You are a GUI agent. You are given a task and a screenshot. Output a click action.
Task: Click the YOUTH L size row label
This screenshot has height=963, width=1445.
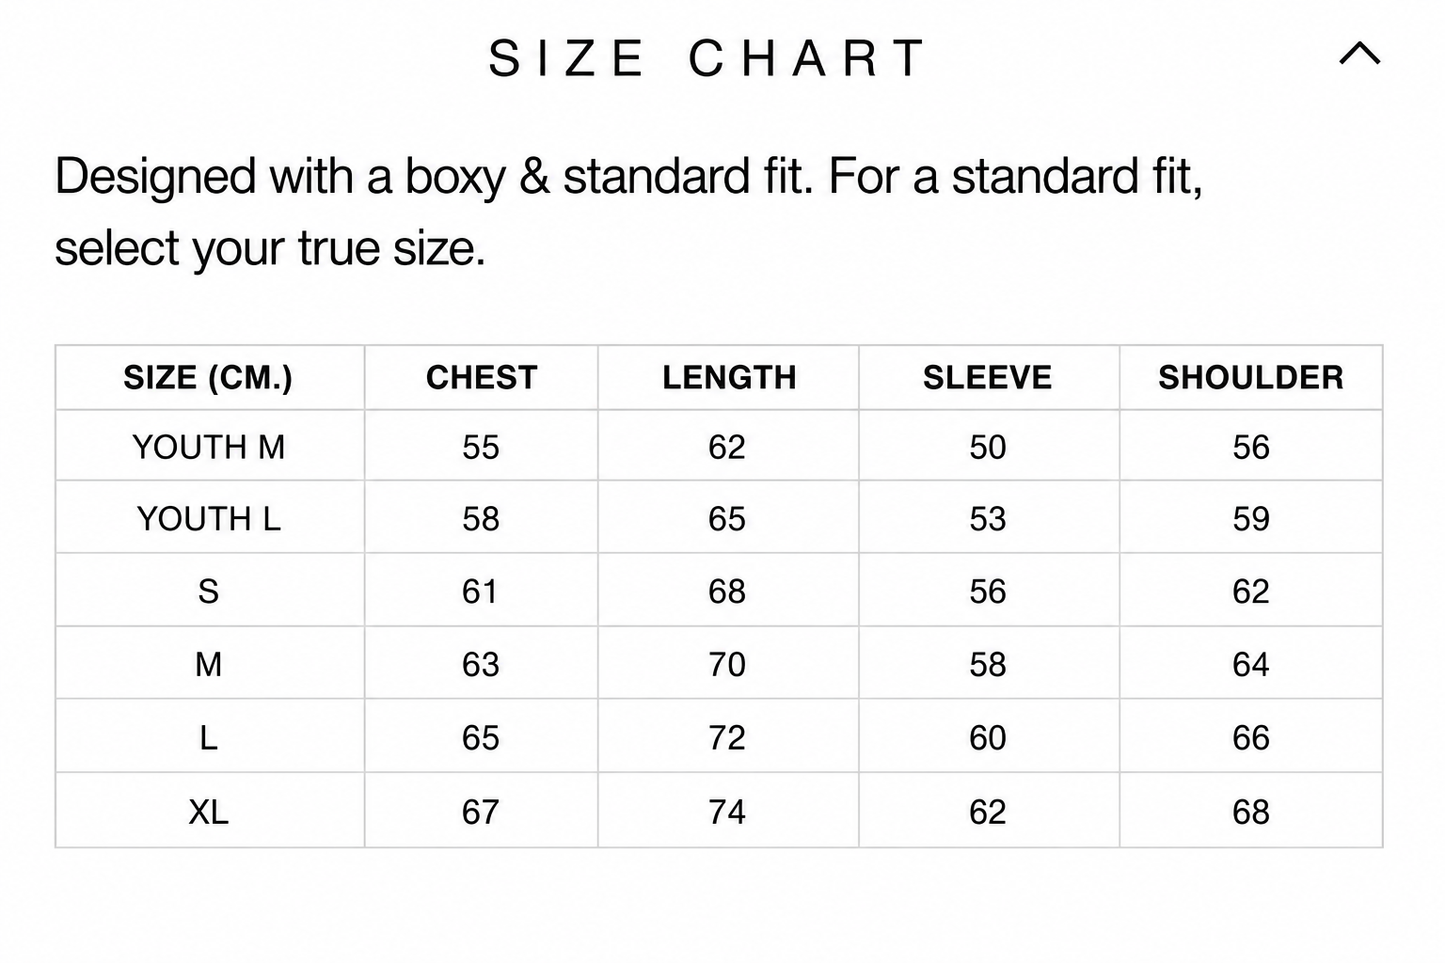pyautogui.click(x=209, y=519)
